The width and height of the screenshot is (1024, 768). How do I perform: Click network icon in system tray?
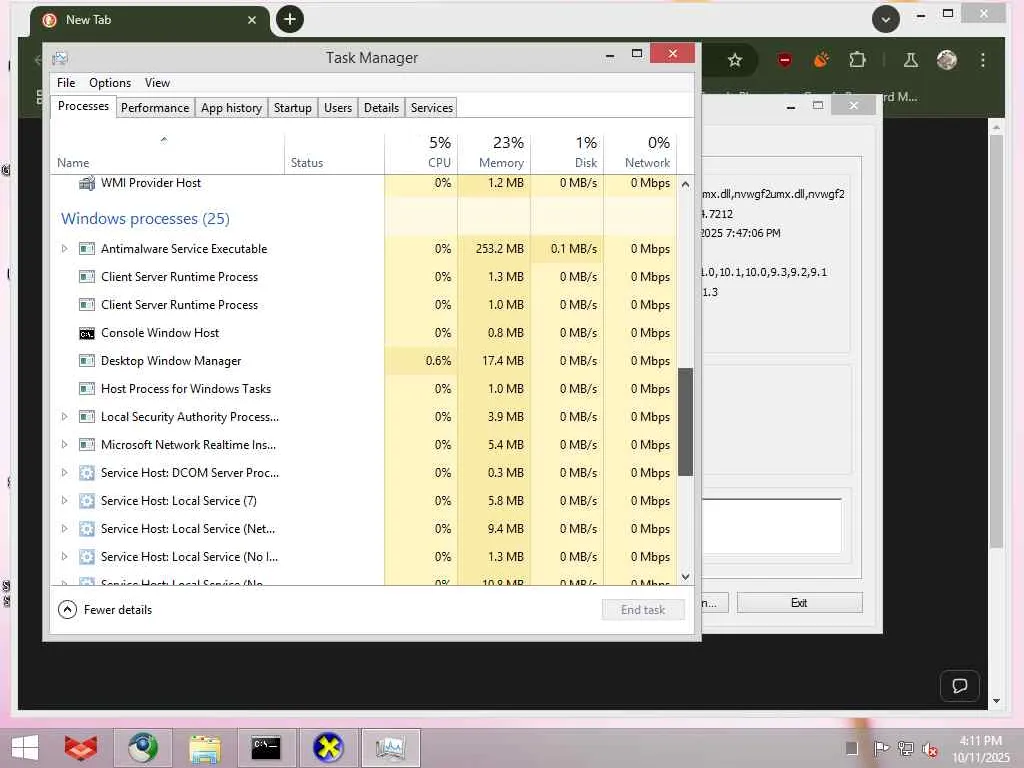pyautogui.click(x=905, y=748)
